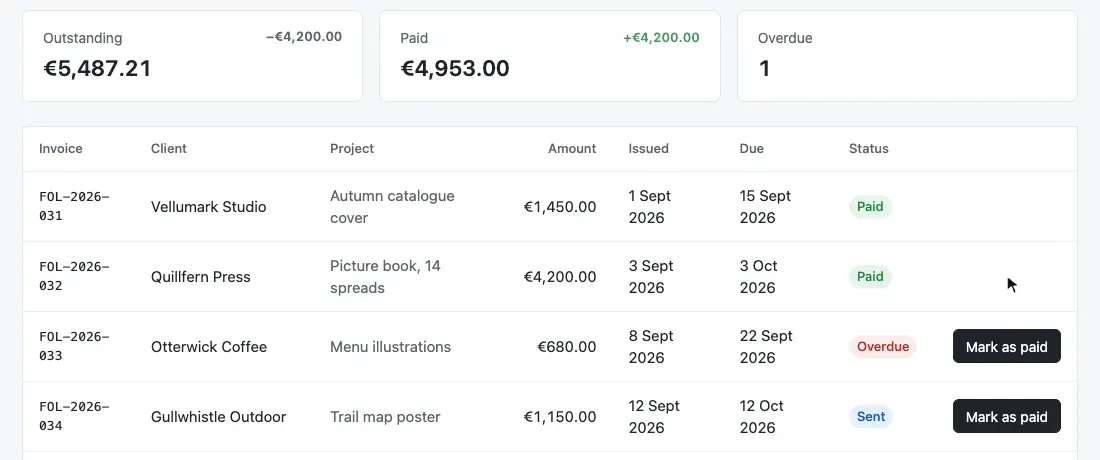
Task: Select invoice number FOL-2026-031
Action: [x=74, y=206]
